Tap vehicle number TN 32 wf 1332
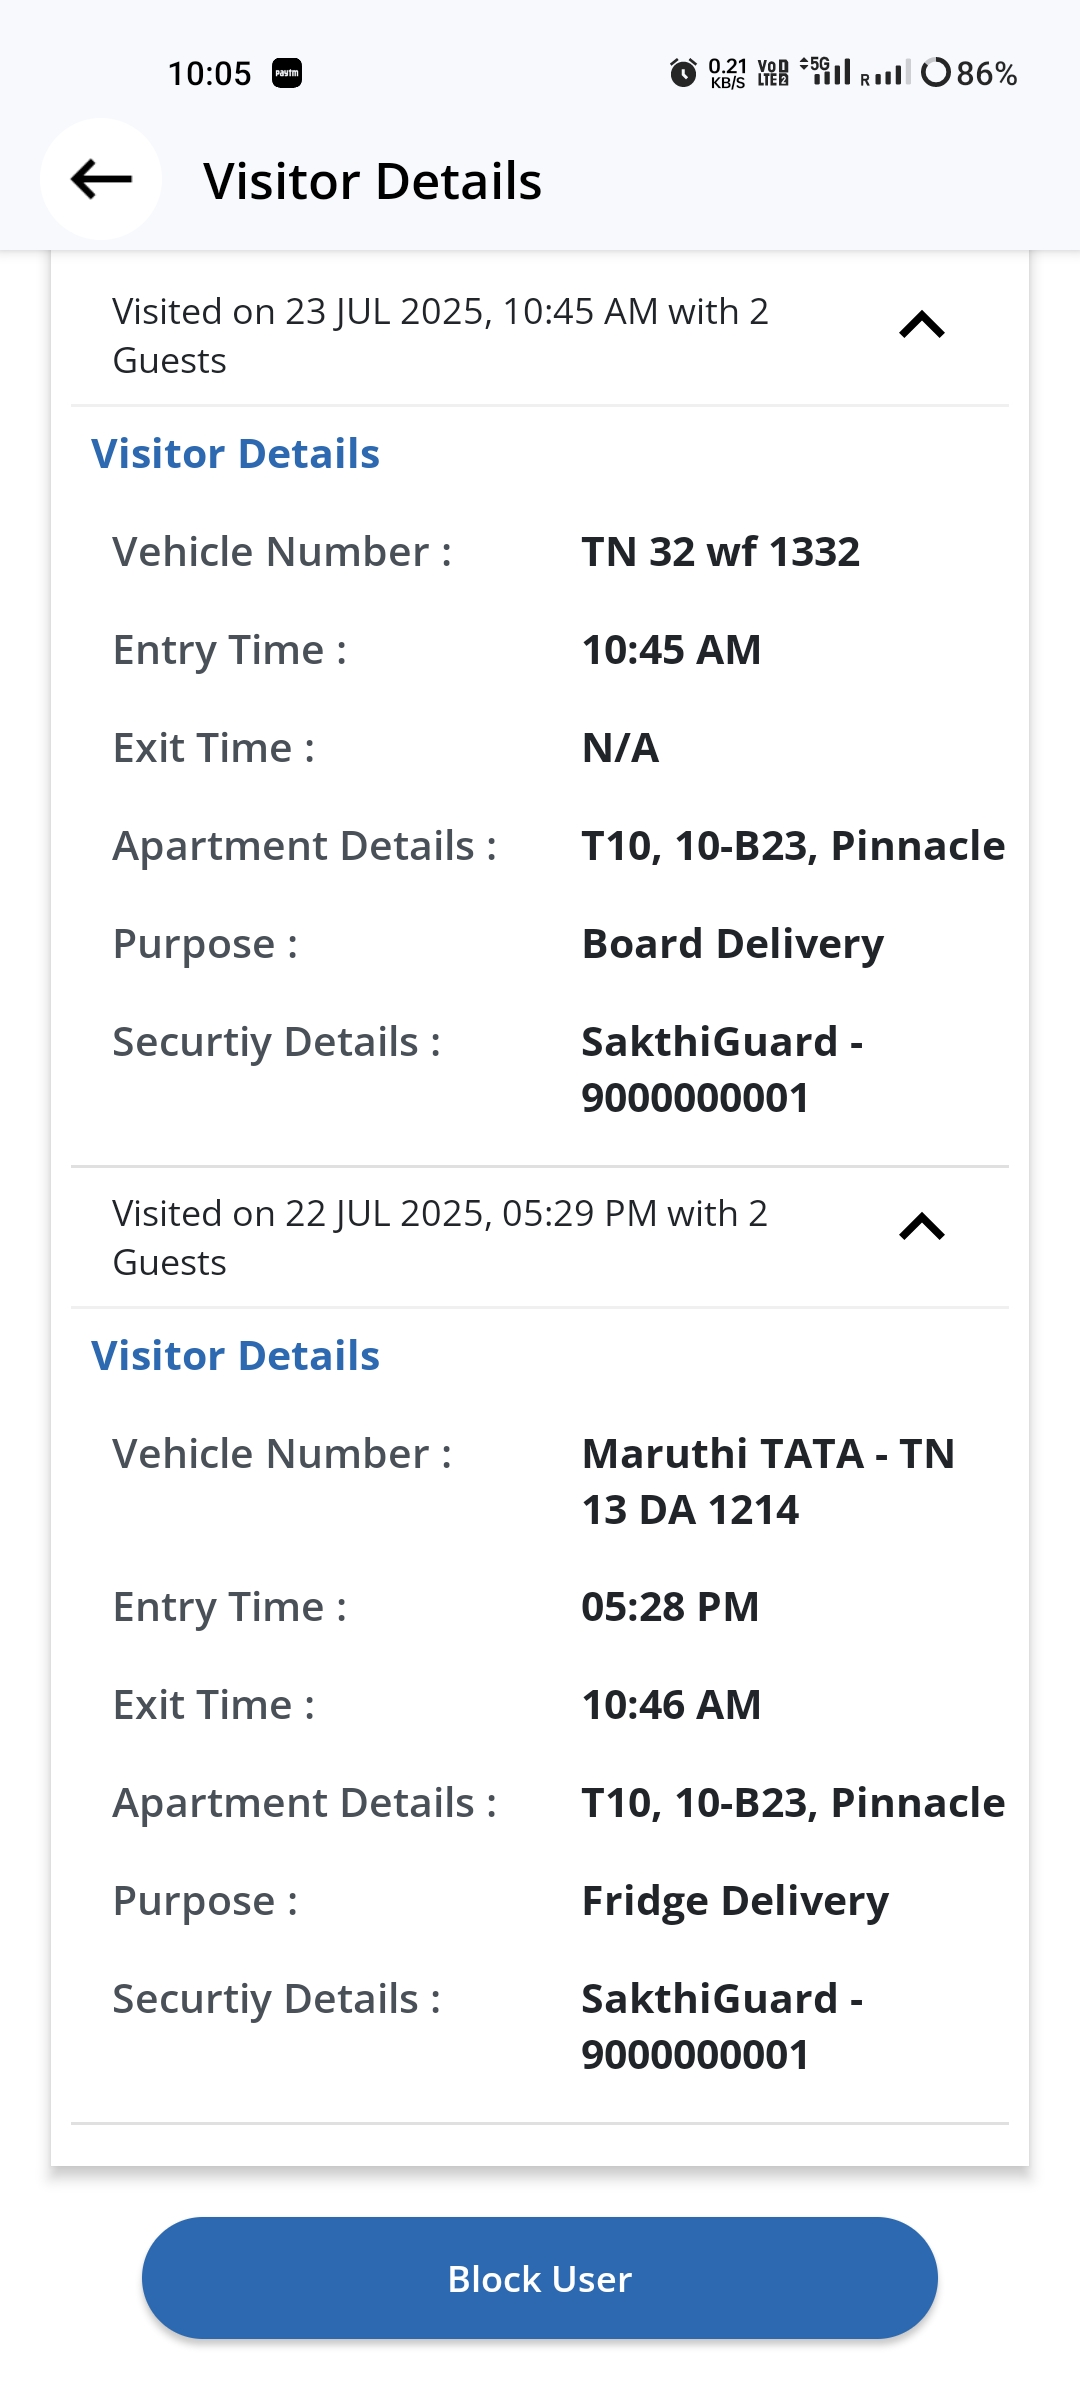 [x=720, y=552]
